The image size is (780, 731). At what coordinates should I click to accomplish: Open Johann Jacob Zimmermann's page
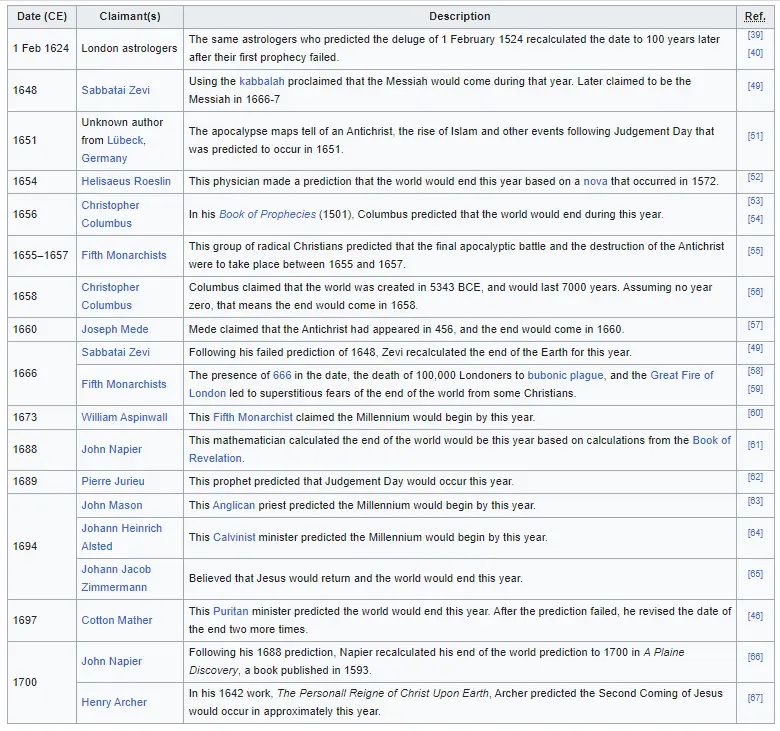(116, 578)
